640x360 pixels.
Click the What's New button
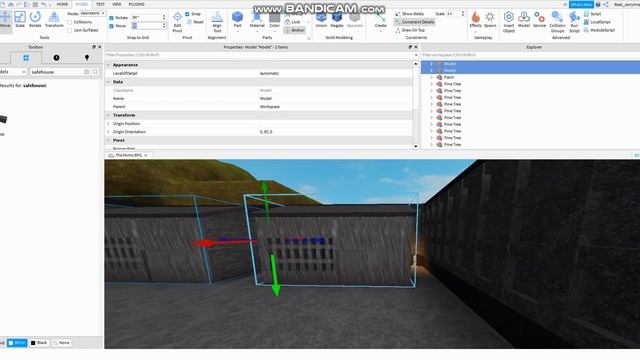pyautogui.click(x=581, y=4)
